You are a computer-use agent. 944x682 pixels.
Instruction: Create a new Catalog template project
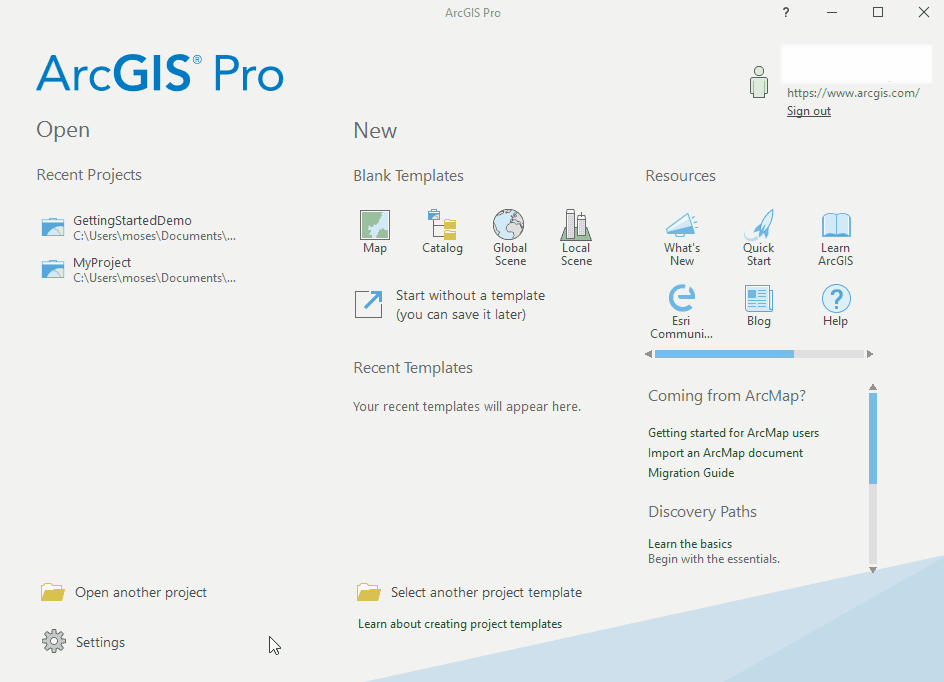442,232
